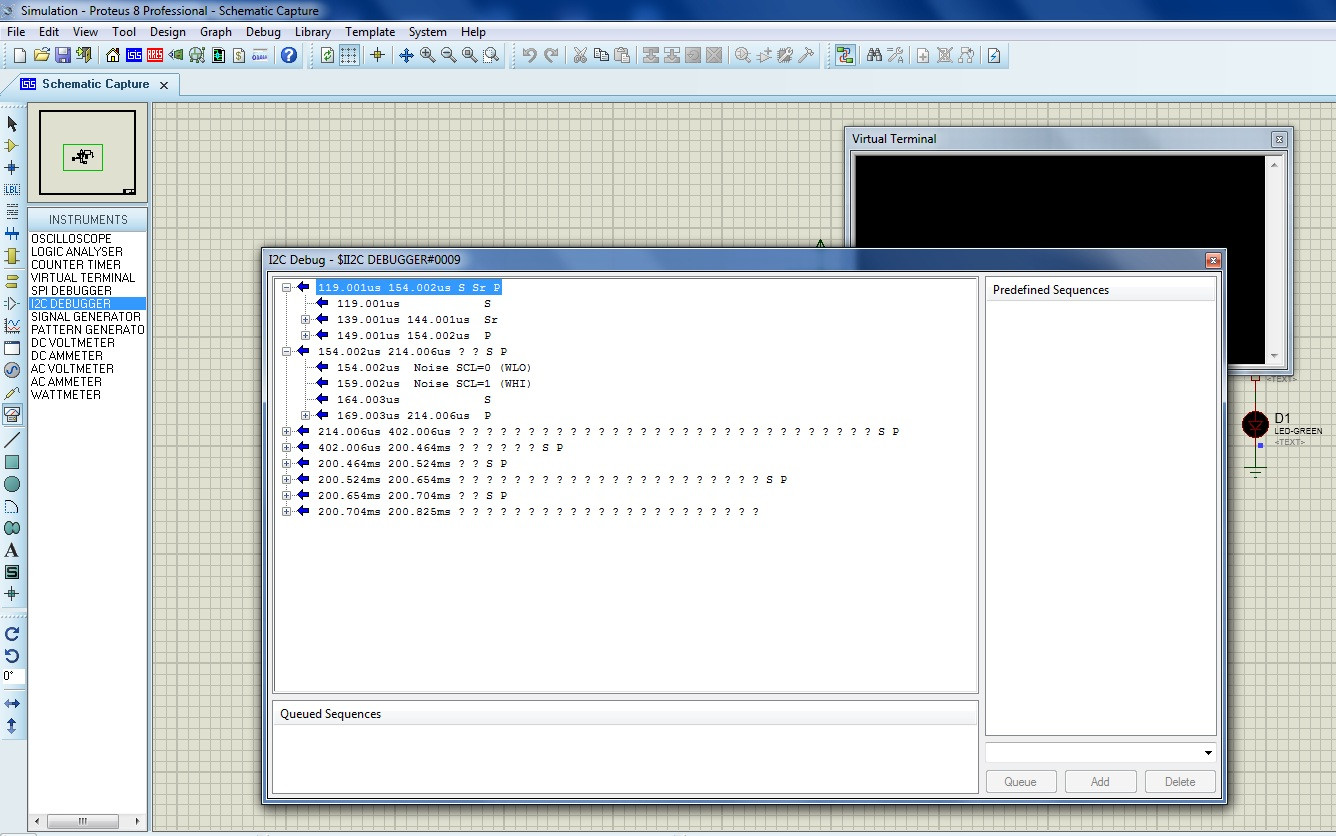Image resolution: width=1336 pixels, height=836 pixels.
Task: Click the schematic overview thumbnail
Action: coord(87,153)
